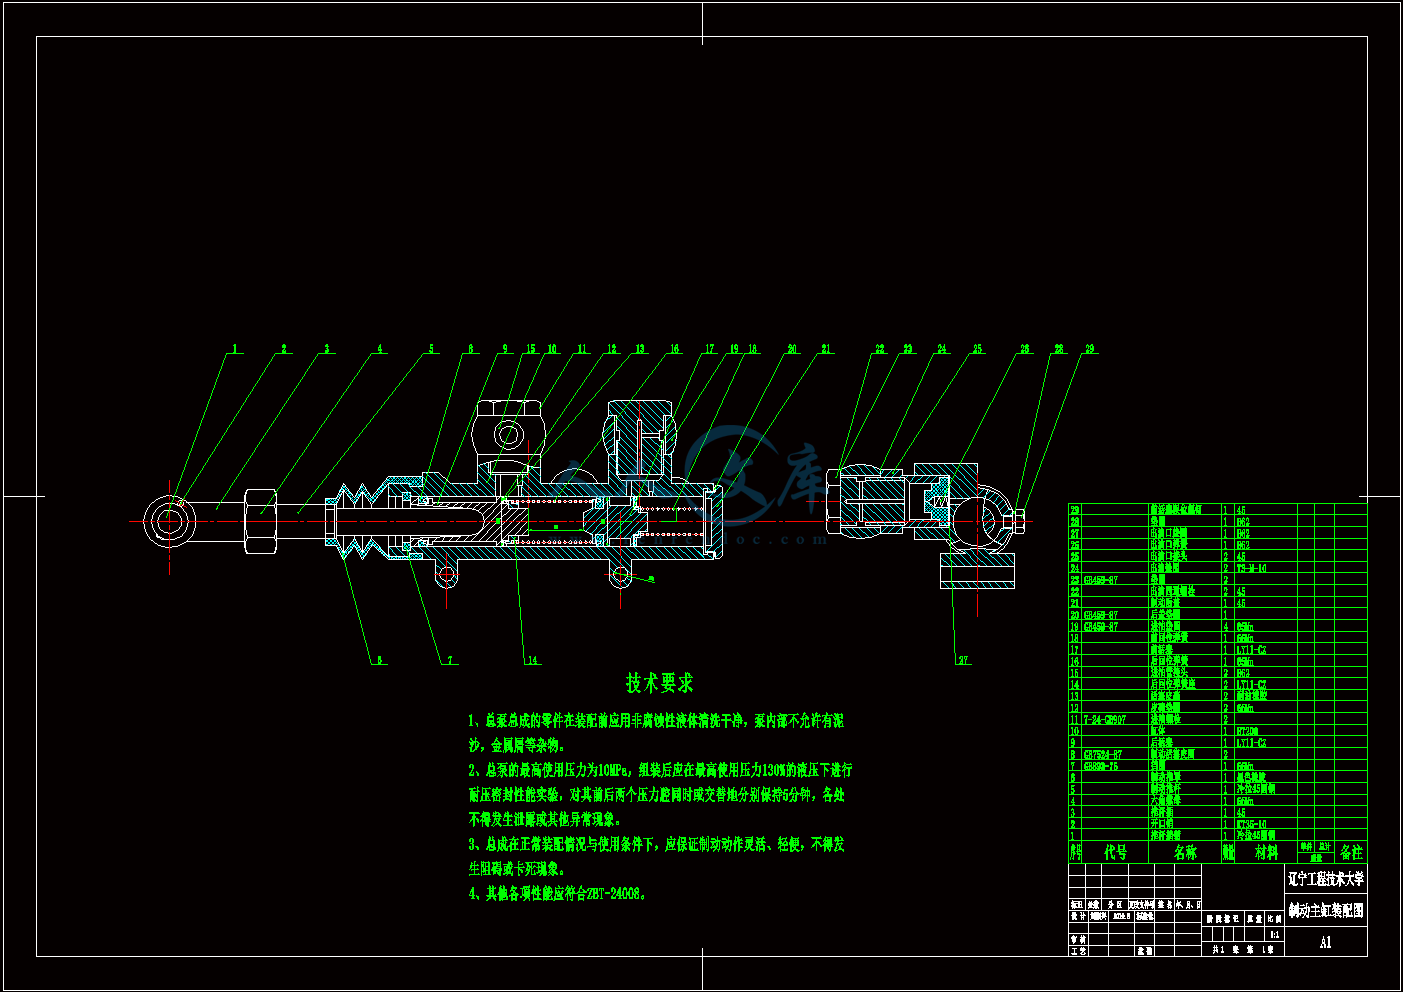Select callout label 21 above the cylinder end
This screenshot has width=1403, height=992.
pyautogui.click(x=826, y=349)
